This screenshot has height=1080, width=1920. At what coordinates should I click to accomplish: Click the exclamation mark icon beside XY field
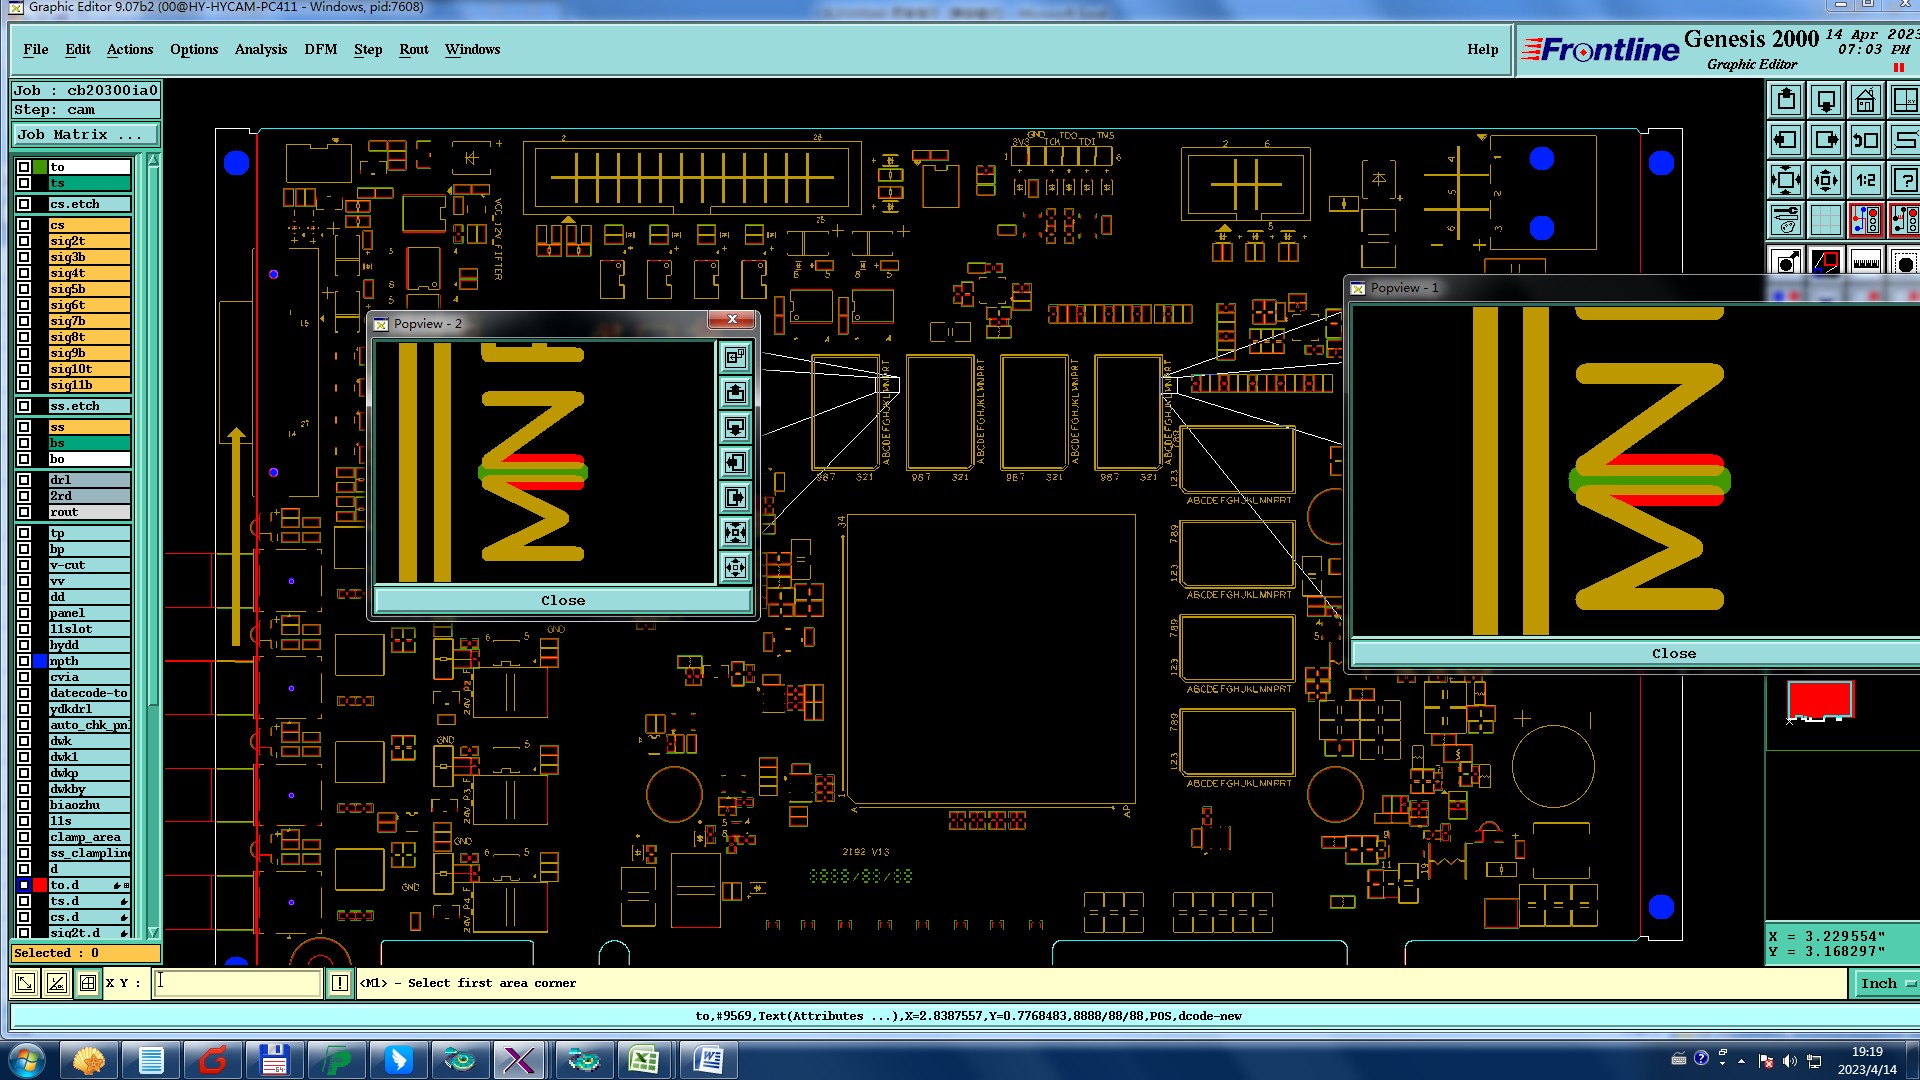(x=340, y=983)
